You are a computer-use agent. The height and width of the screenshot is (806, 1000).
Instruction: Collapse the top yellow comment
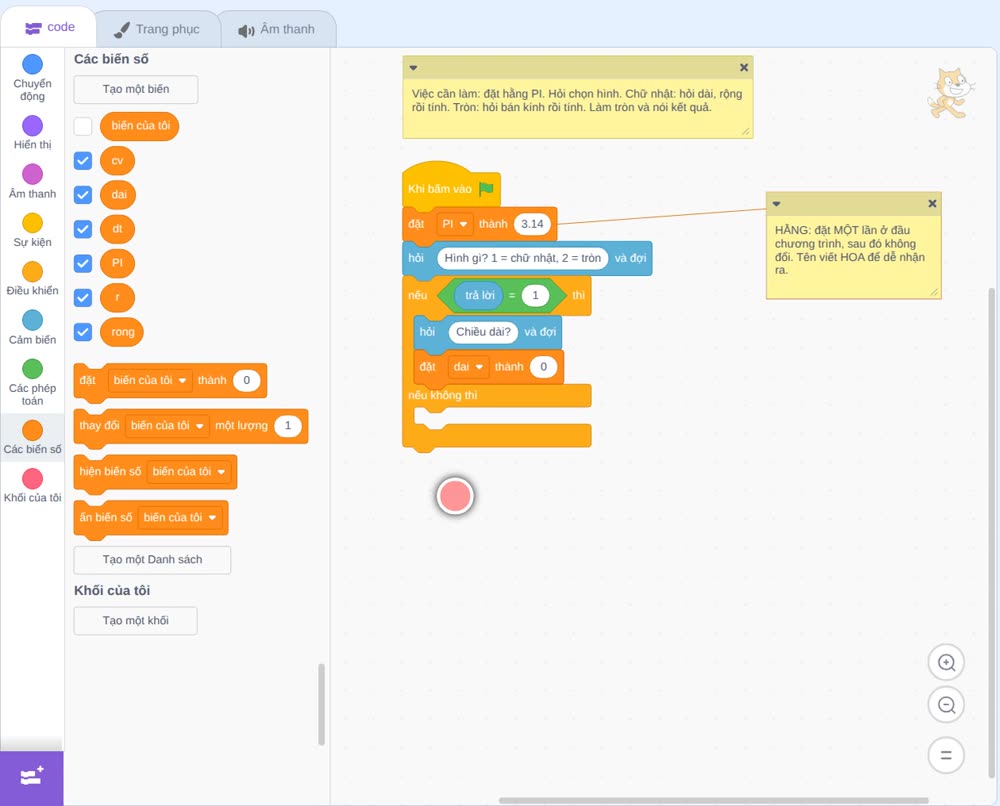(413, 68)
